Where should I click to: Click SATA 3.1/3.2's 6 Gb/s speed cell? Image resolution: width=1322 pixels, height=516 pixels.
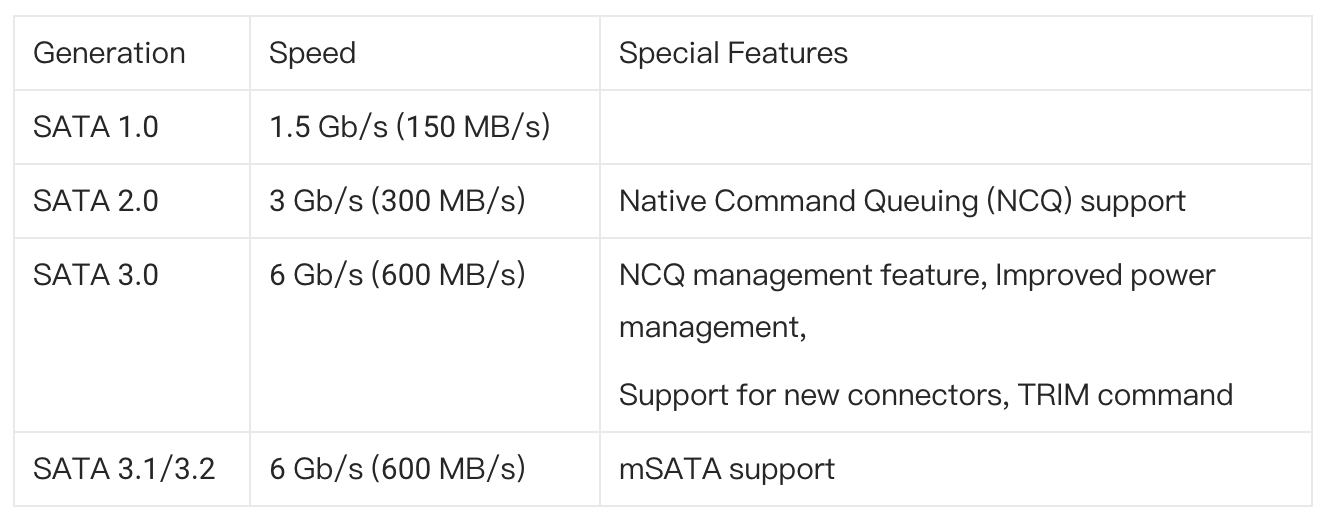coord(425,468)
